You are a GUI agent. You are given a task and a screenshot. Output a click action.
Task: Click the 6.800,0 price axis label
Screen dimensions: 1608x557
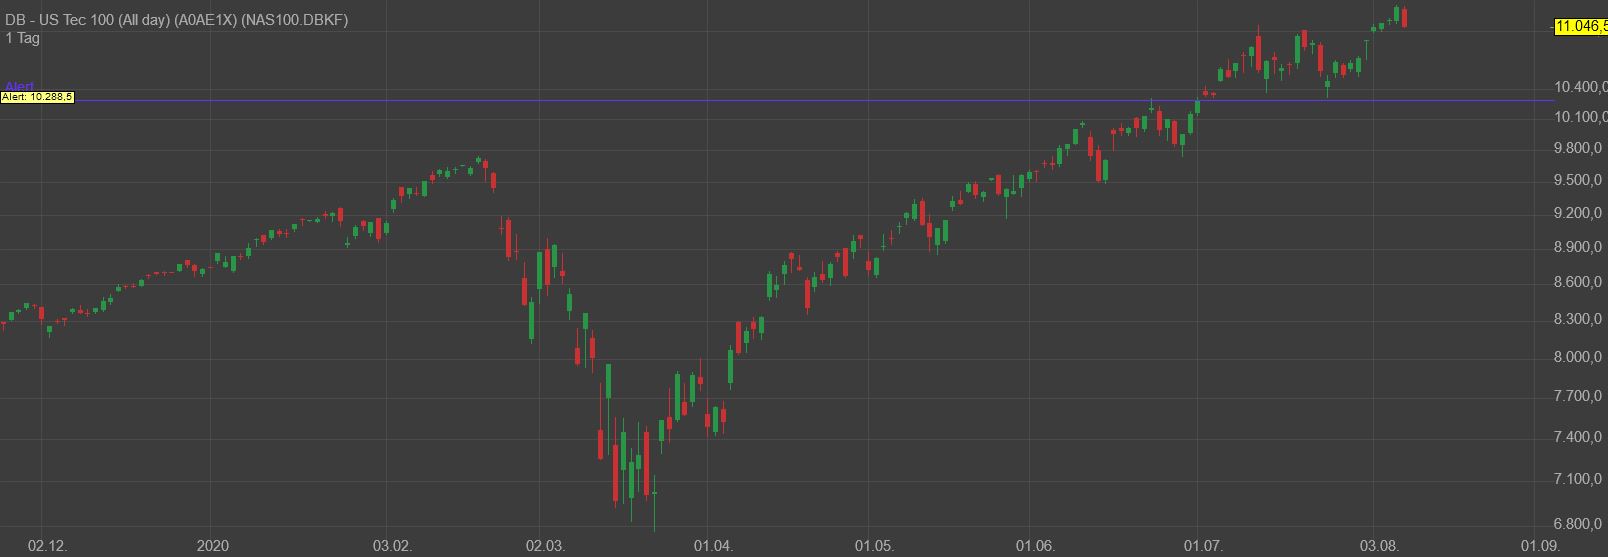[x=1580, y=524]
